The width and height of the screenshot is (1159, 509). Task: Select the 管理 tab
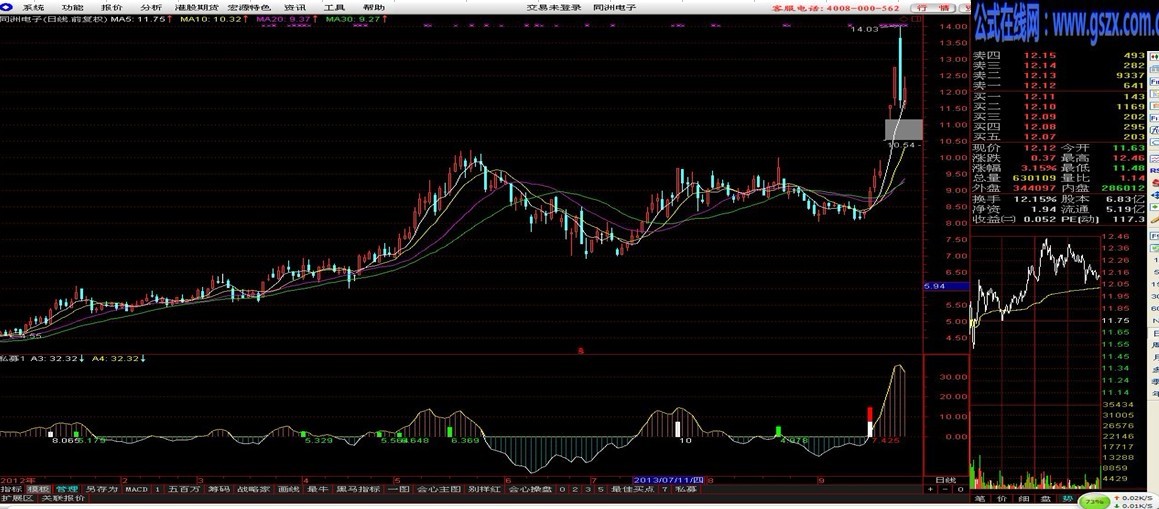[67, 489]
